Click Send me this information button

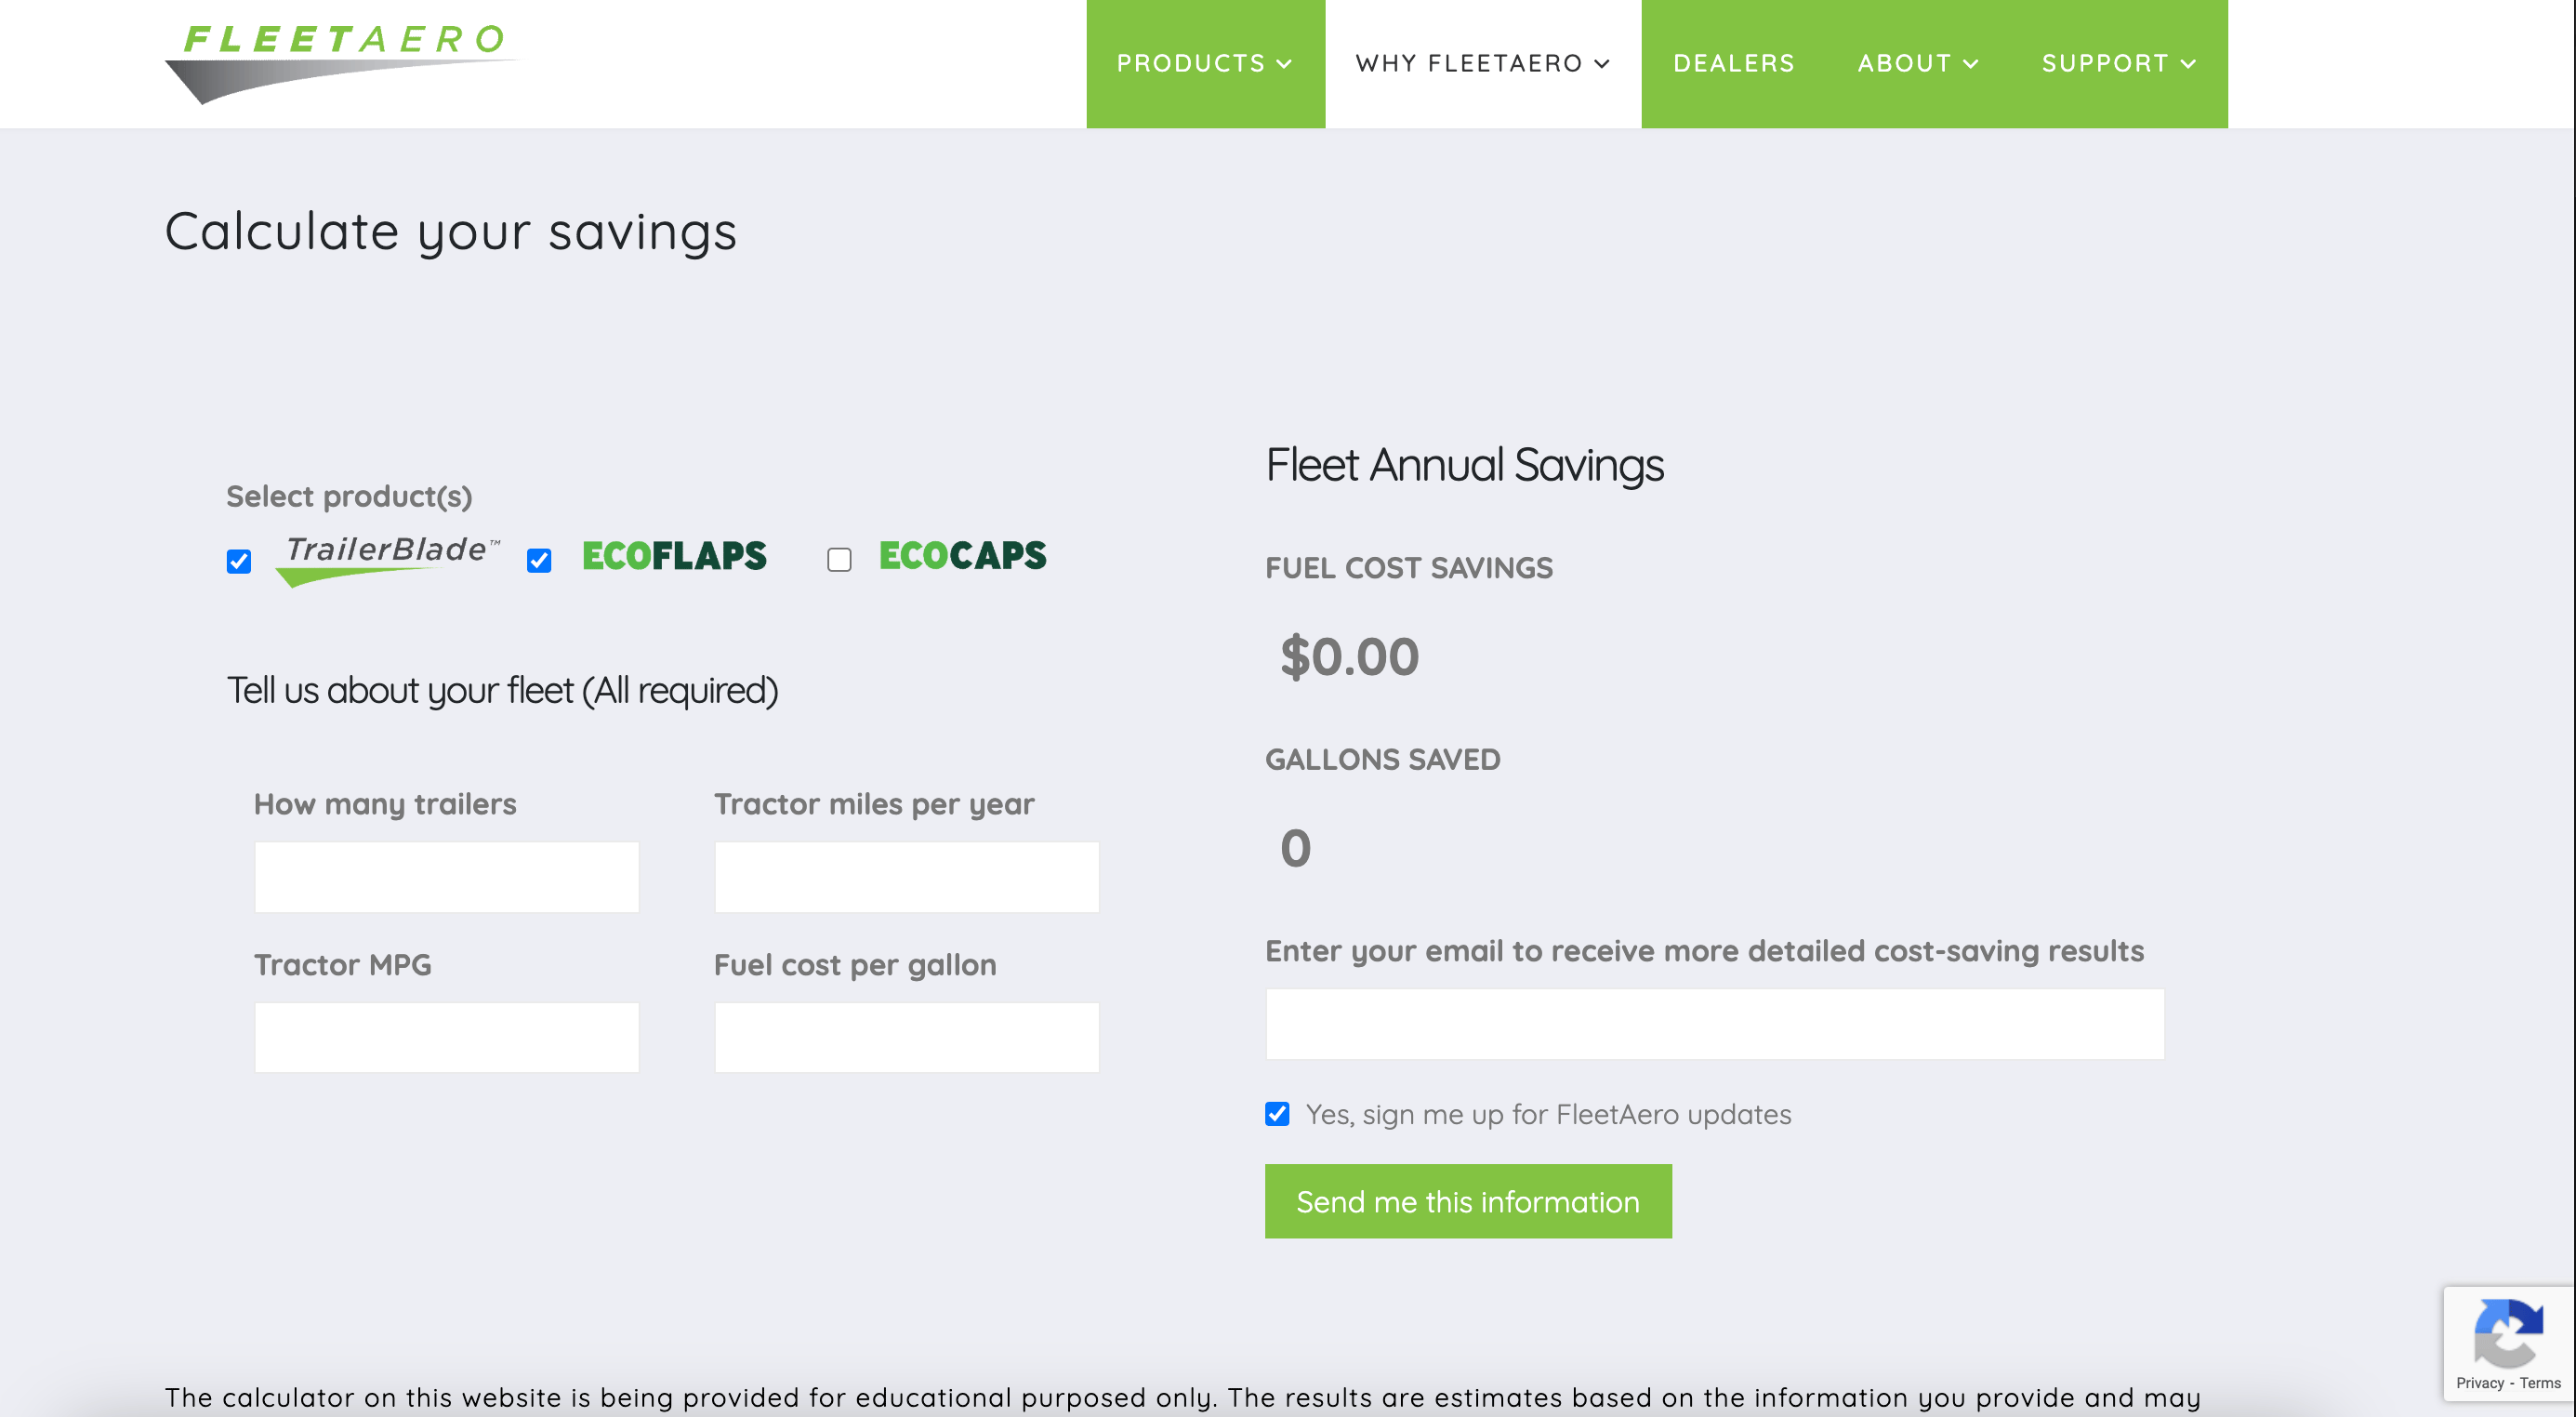point(1468,1201)
